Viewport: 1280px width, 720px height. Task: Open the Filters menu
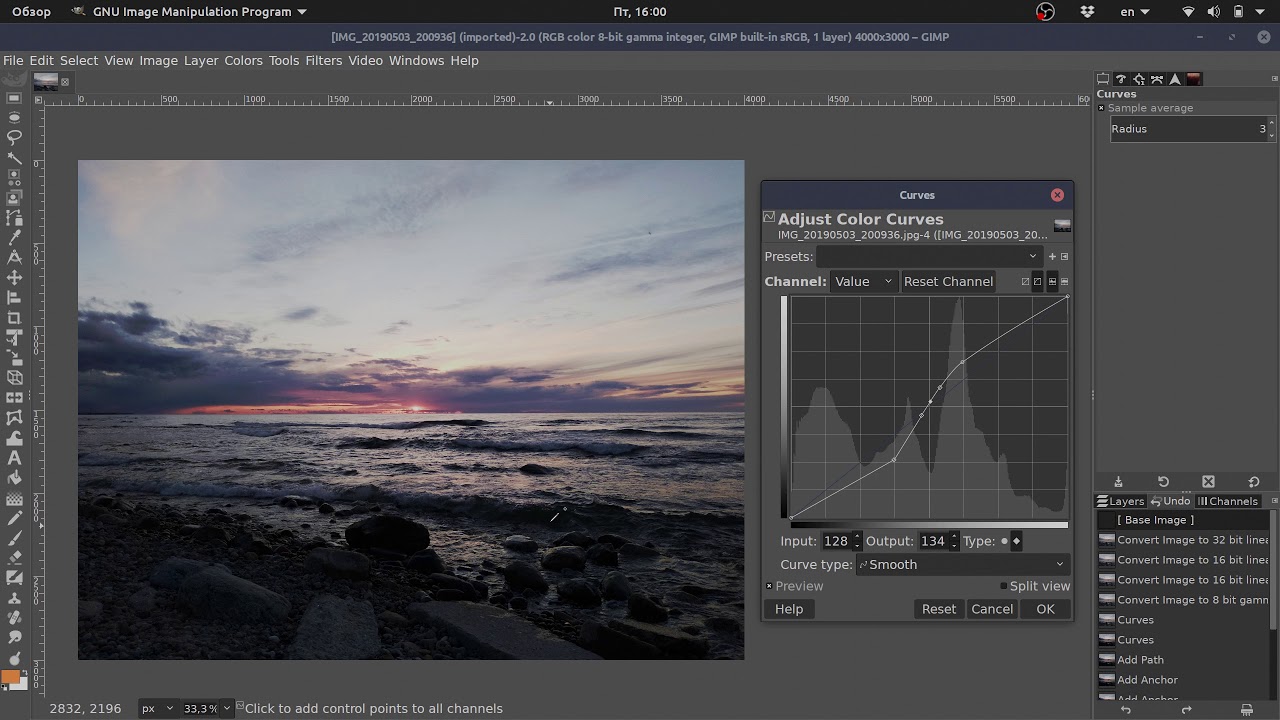pyautogui.click(x=324, y=60)
